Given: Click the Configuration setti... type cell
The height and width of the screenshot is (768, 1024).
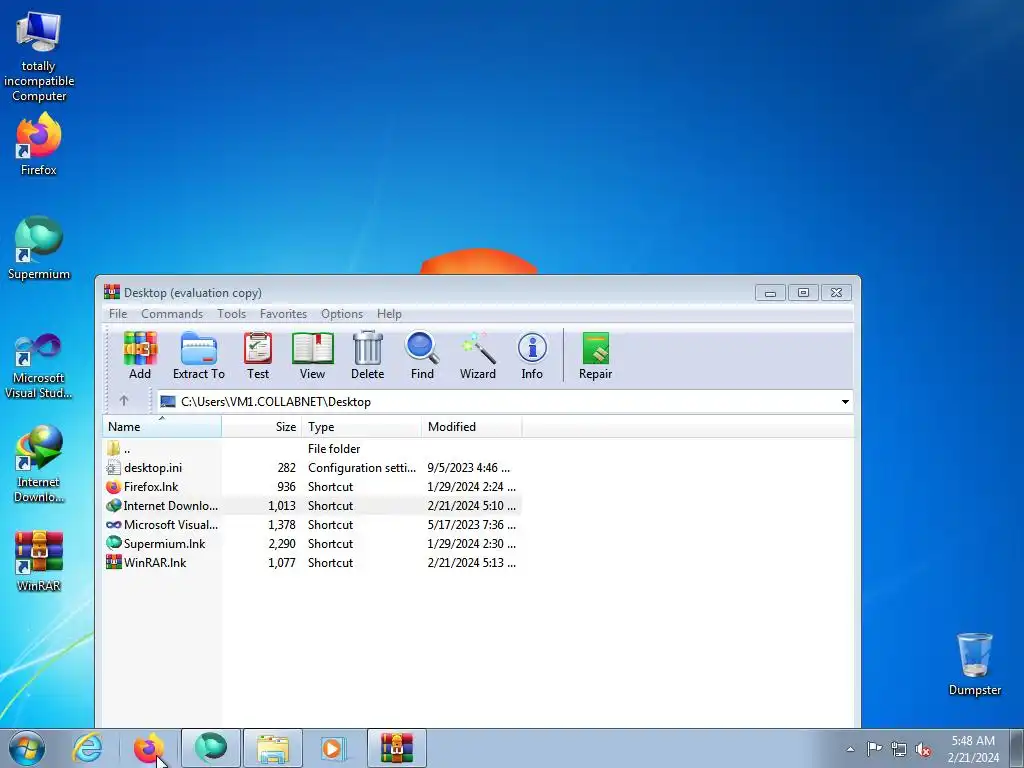Looking at the screenshot, I should tap(362, 468).
